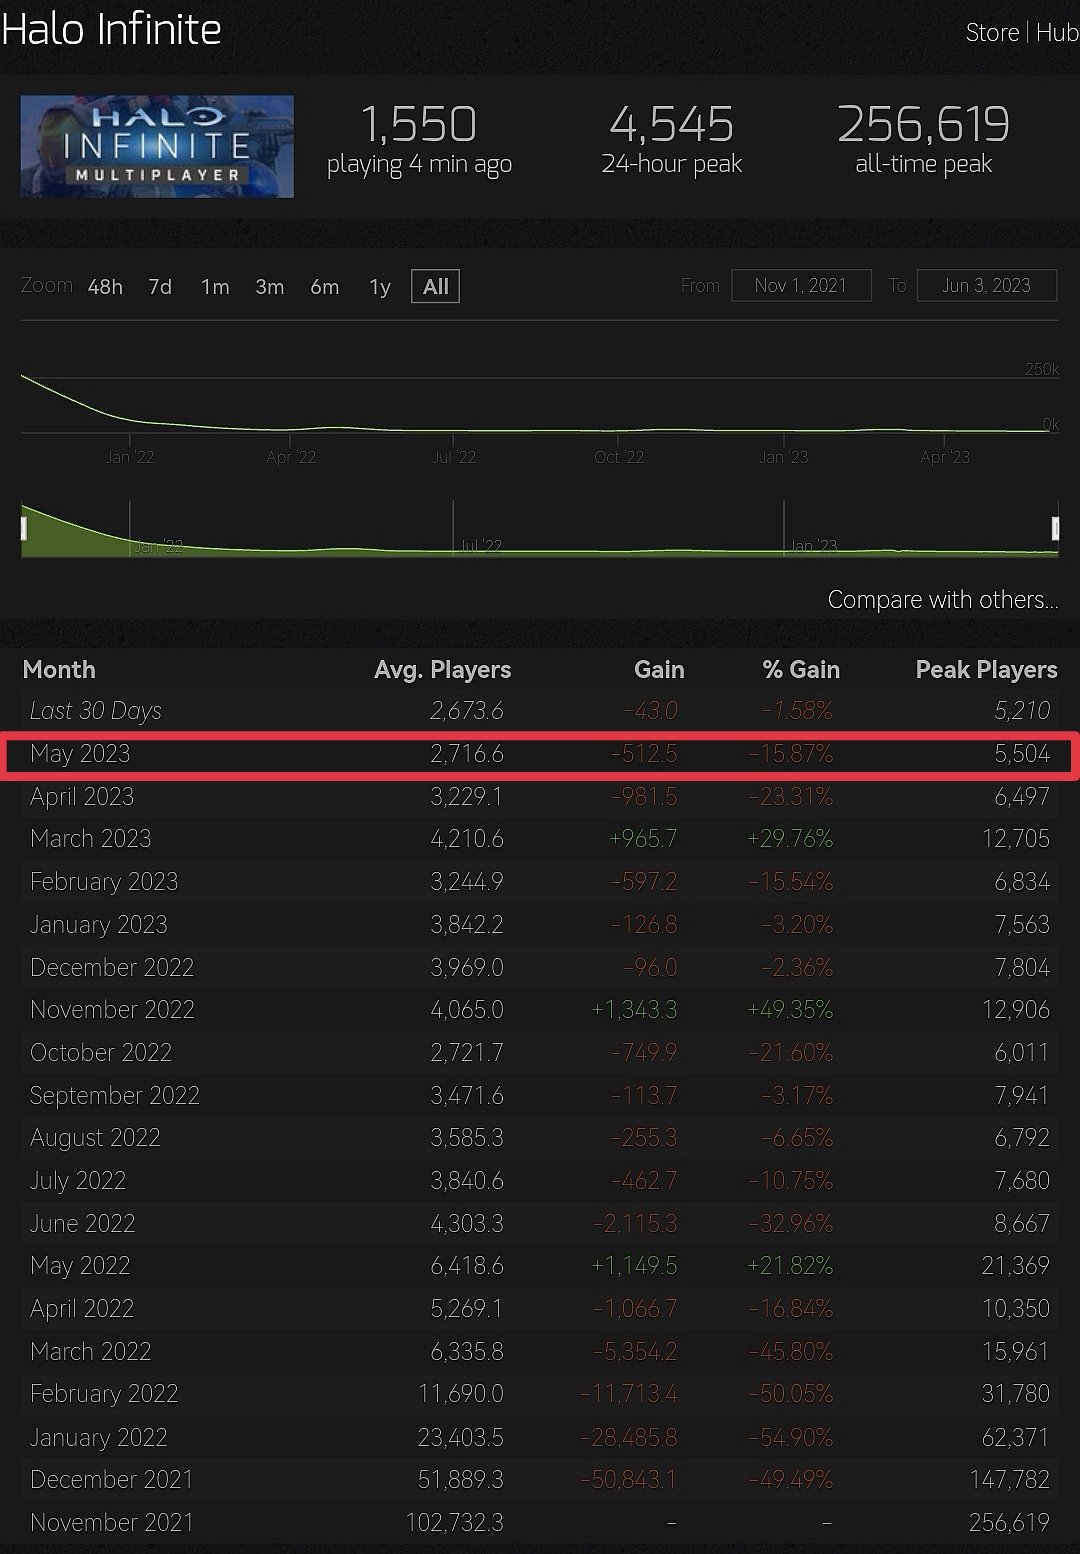
Task: Set chart zoom to 3m
Action: coord(270,287)
